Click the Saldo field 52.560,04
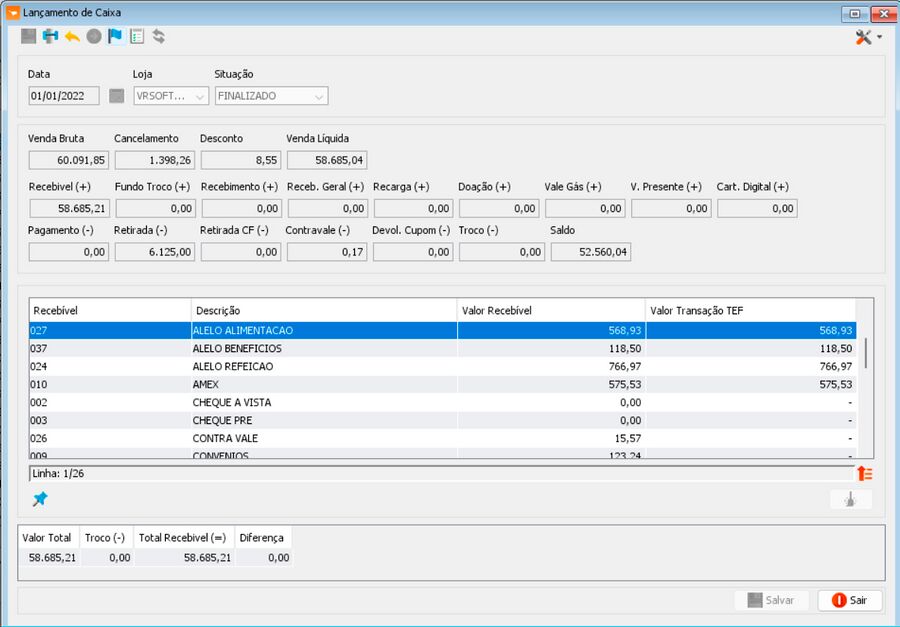The image size is (900, 627). [x=591, y=252]
